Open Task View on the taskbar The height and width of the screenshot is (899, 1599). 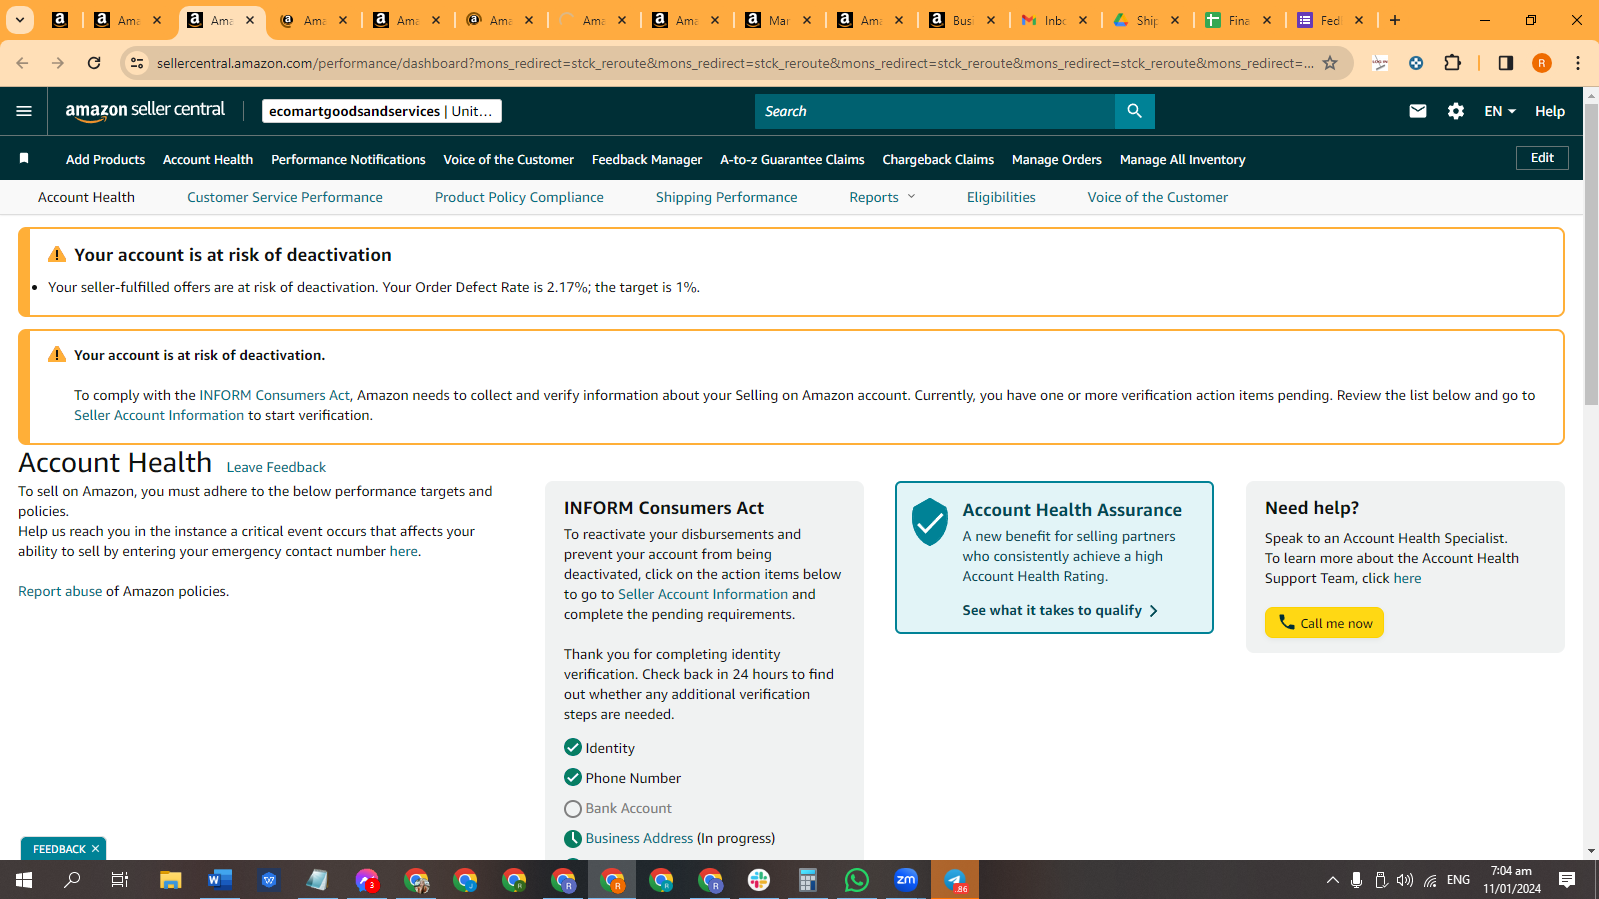tap(120, 880)
